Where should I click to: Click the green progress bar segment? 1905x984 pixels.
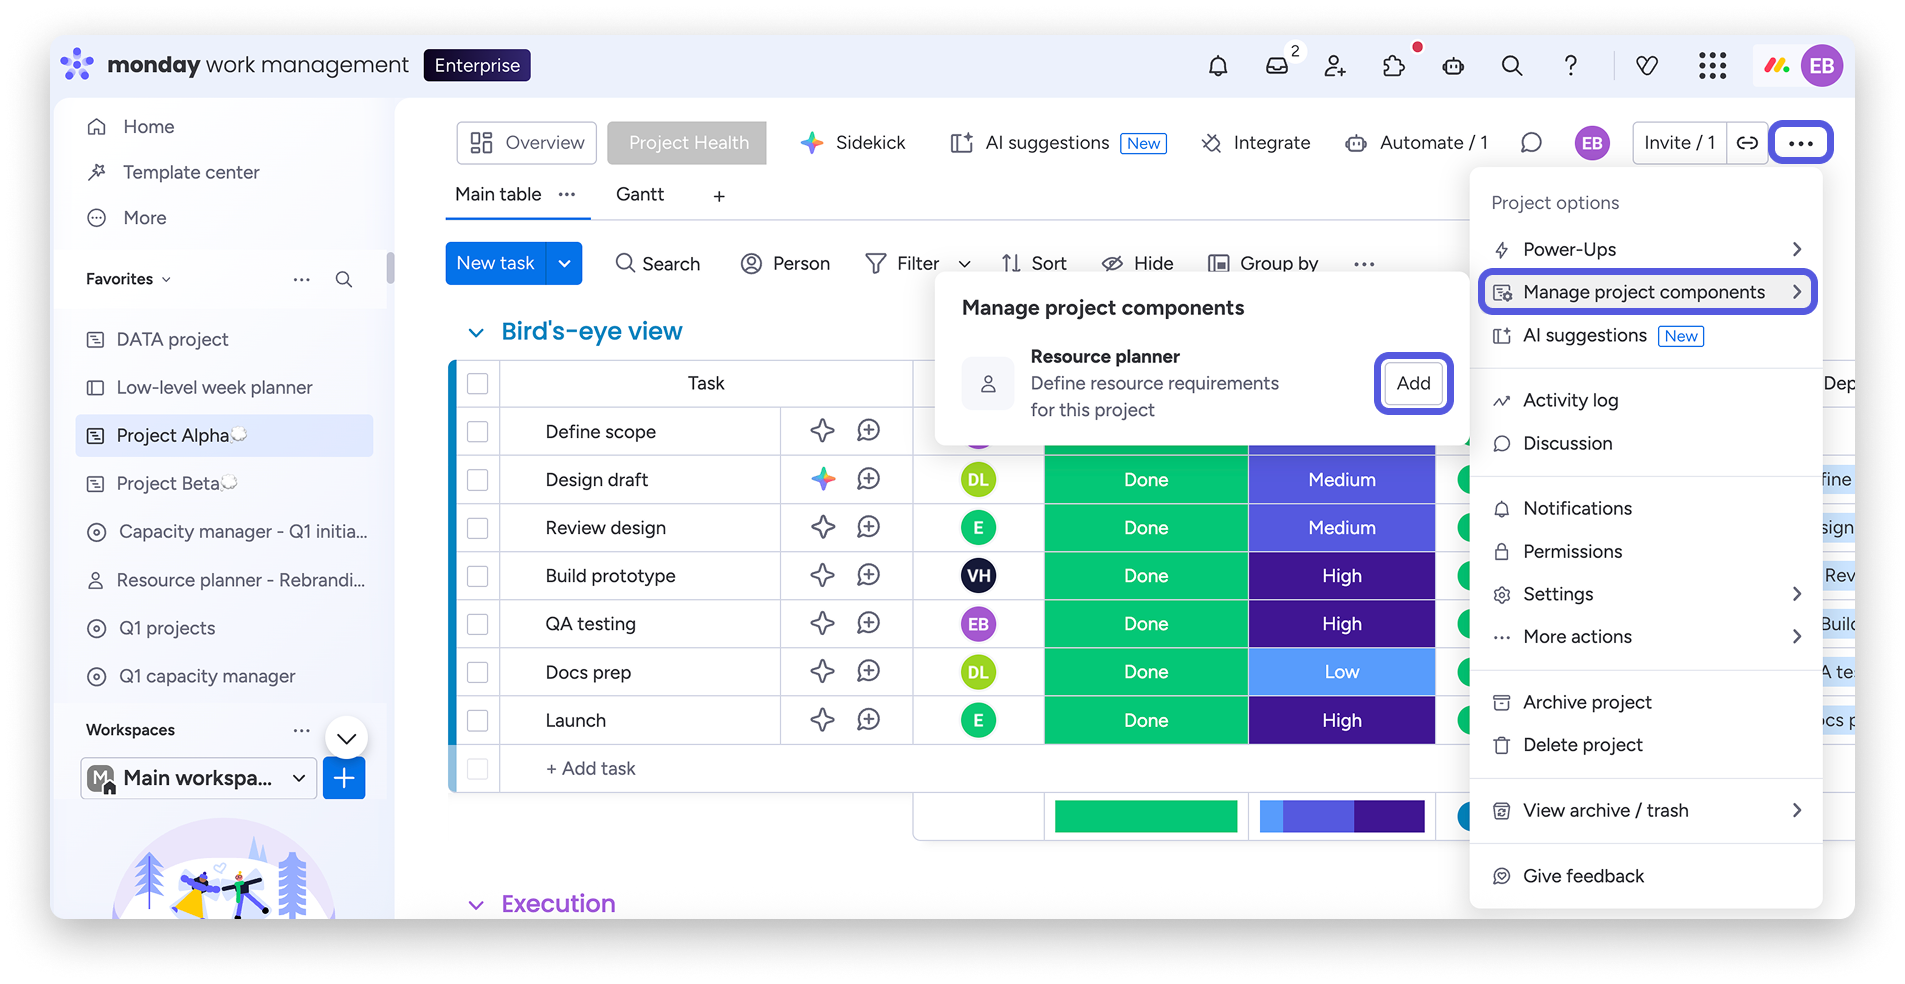(1145, 816)
